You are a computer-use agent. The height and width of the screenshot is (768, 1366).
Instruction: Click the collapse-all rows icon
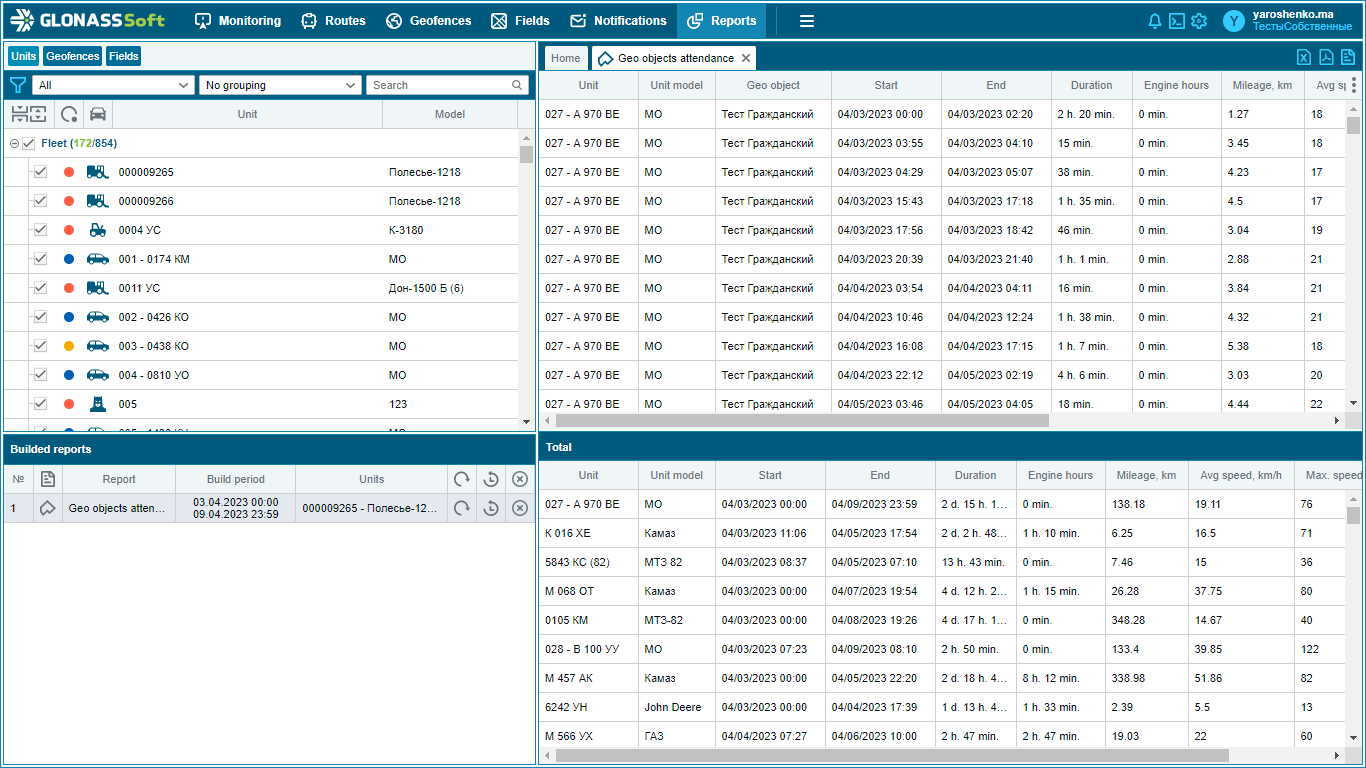19,114
